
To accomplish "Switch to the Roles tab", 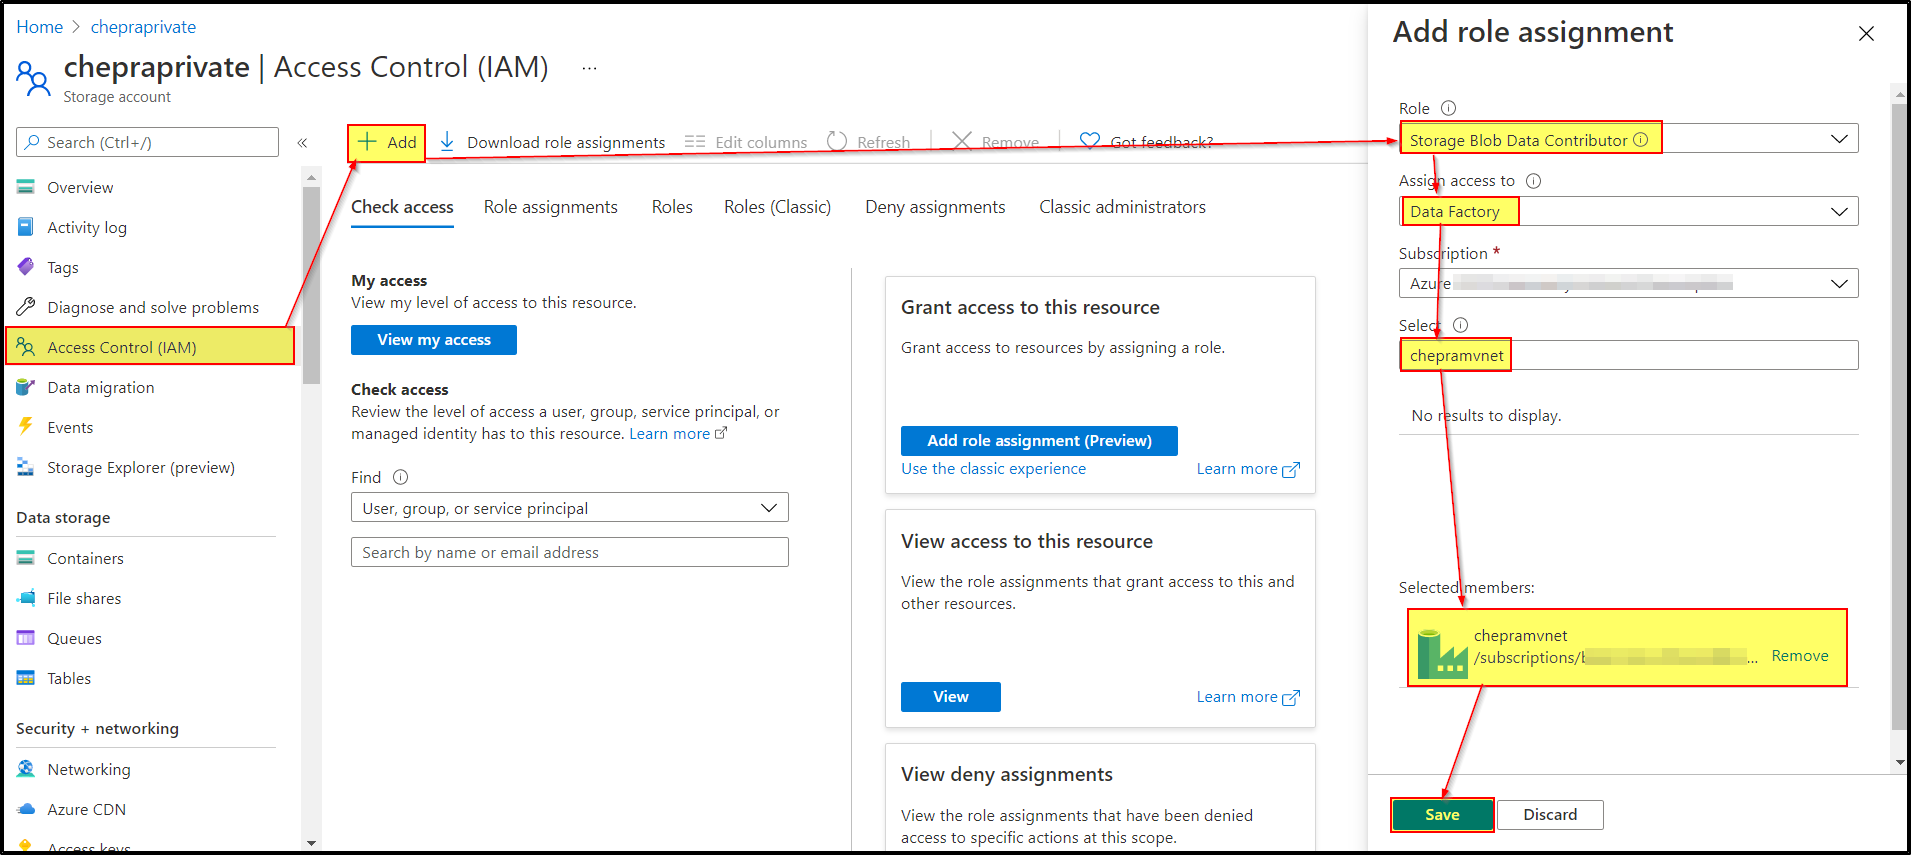I will click(x=672, y=207).
